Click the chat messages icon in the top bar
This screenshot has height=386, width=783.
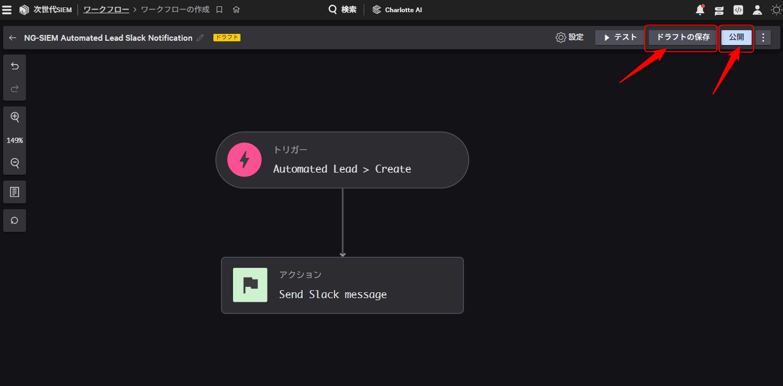[x=719, y=10]
